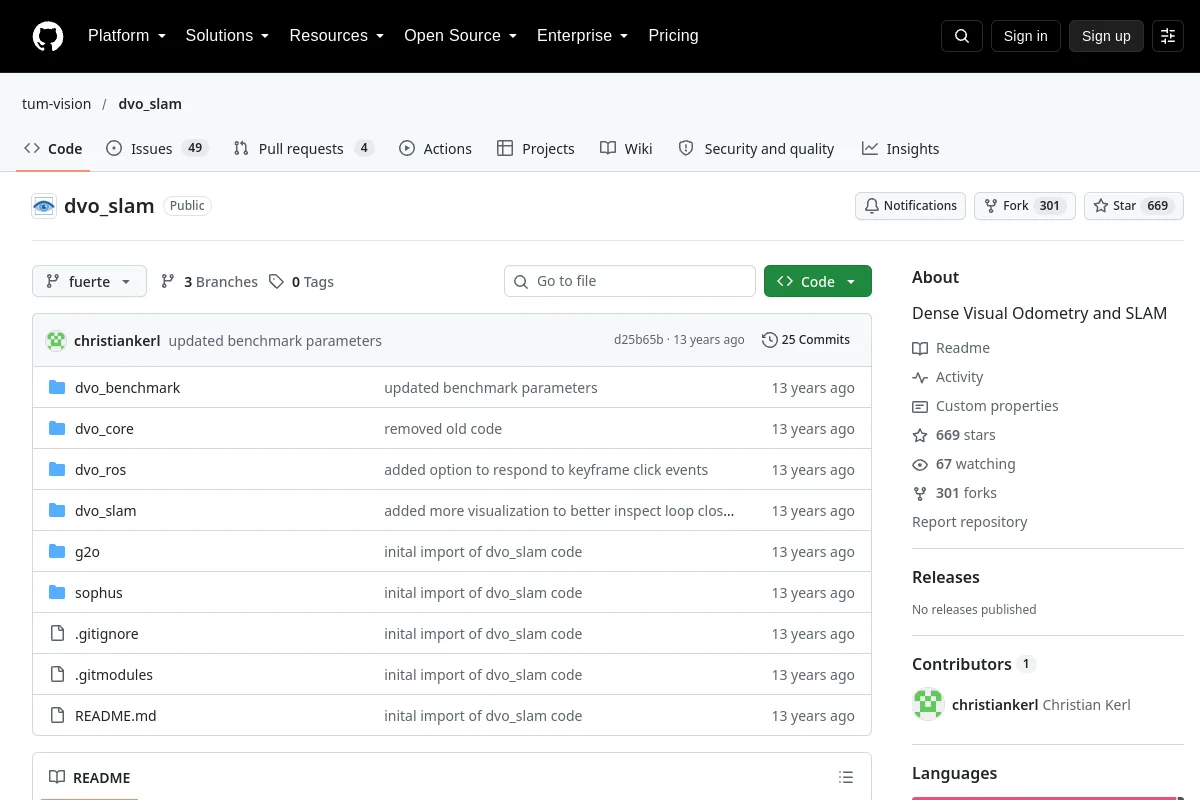Open the GitHub homepage logo
Image resolution: width=1200 pixels, height=800 pixels.
[x=48, y=36]
